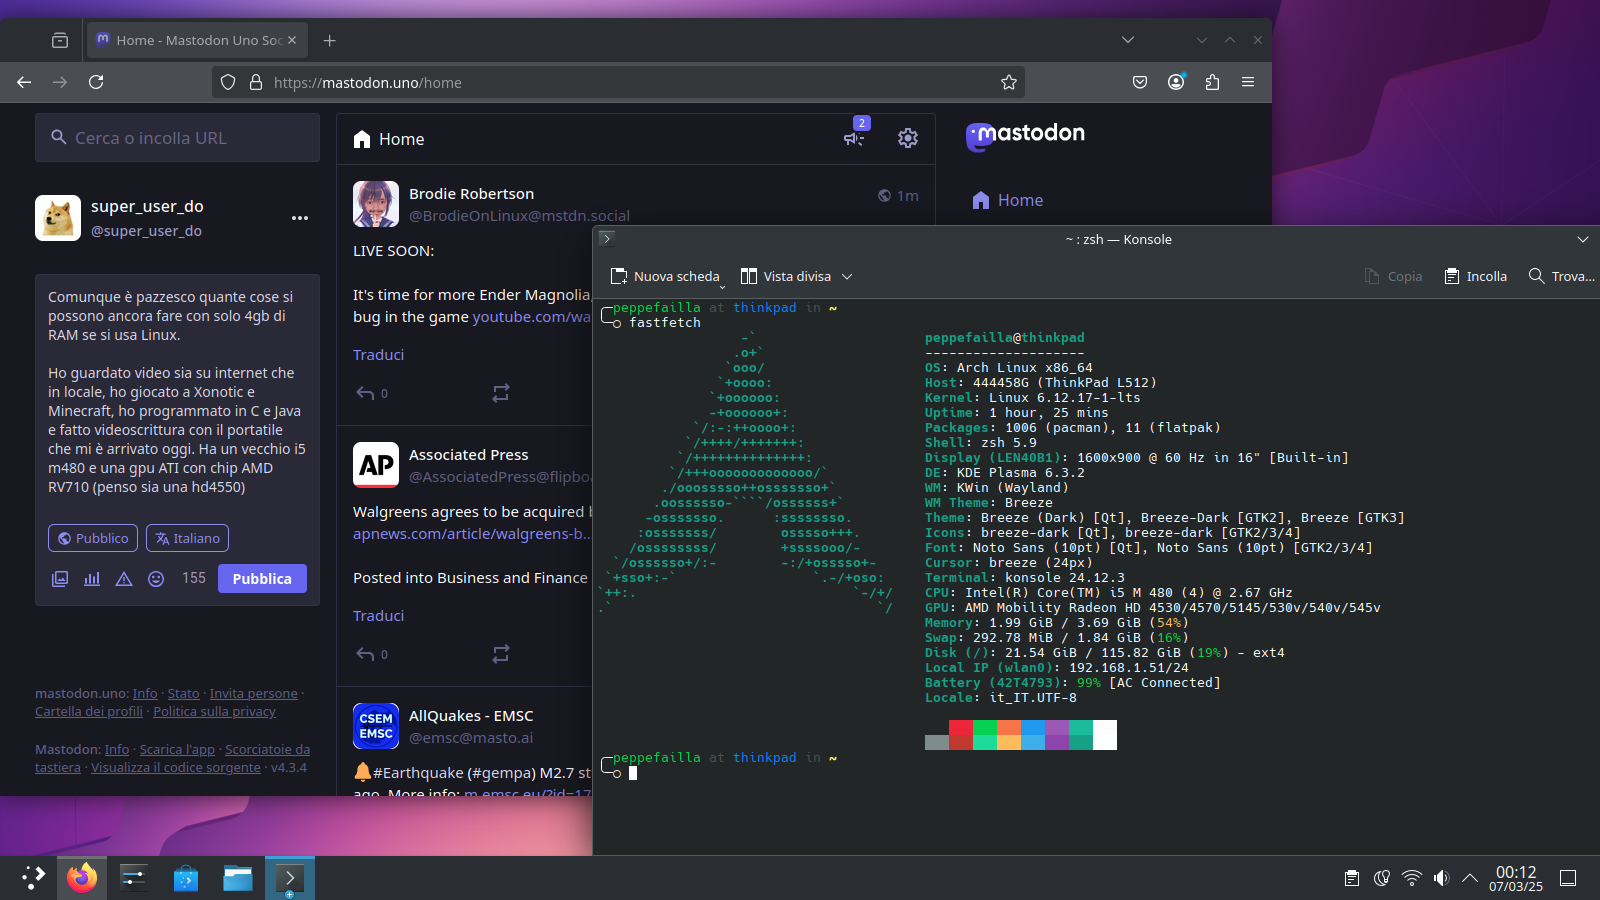Open Dolphin file manager from taskbar
The width and height of the screenshot is (1600, 900).
(238, 878)
